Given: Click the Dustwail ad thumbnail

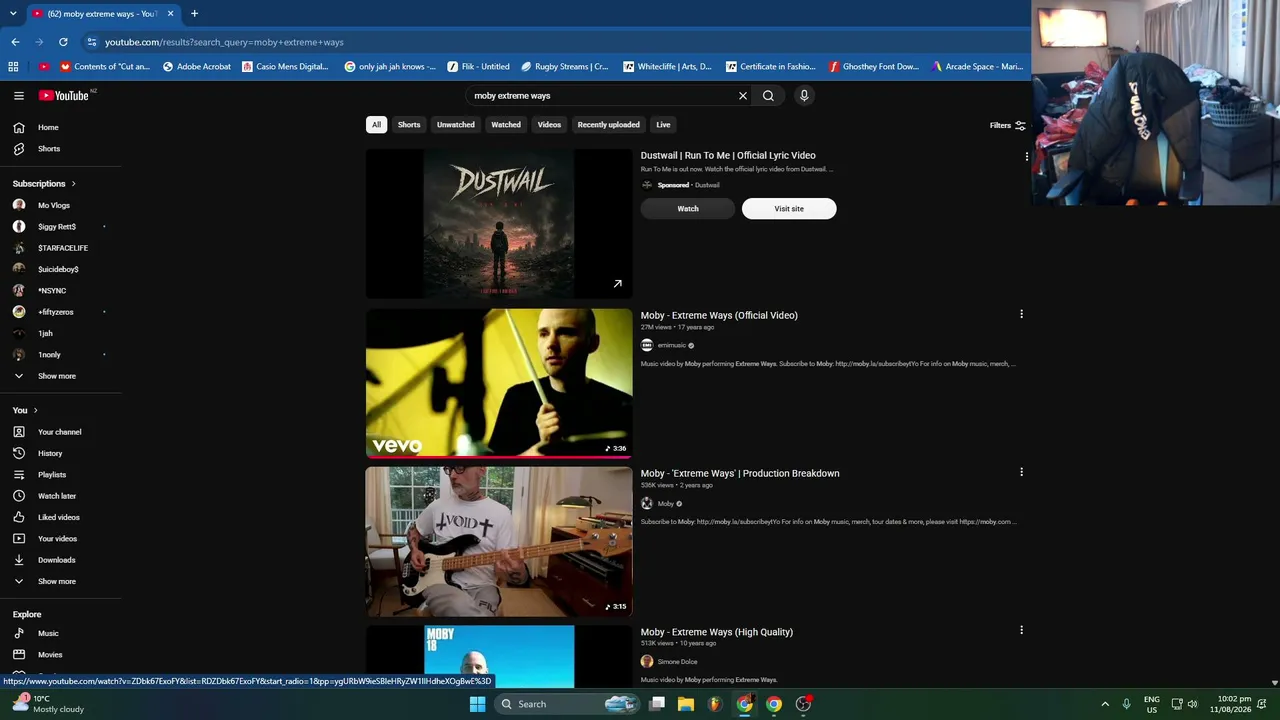Looking at the screenshot, I should [499, 224].
